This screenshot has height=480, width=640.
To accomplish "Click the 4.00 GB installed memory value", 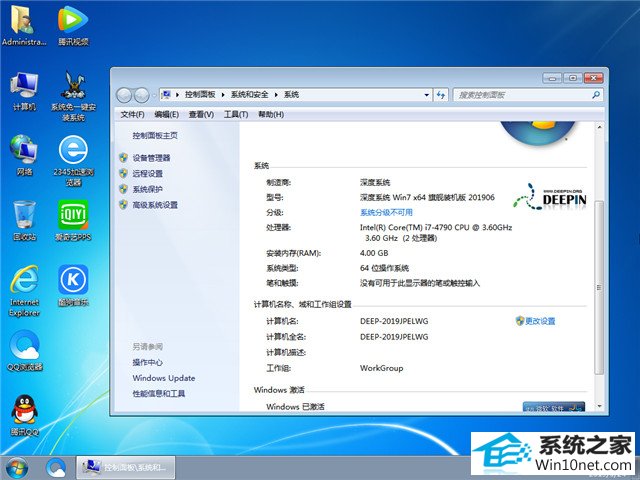I will 374,253.
